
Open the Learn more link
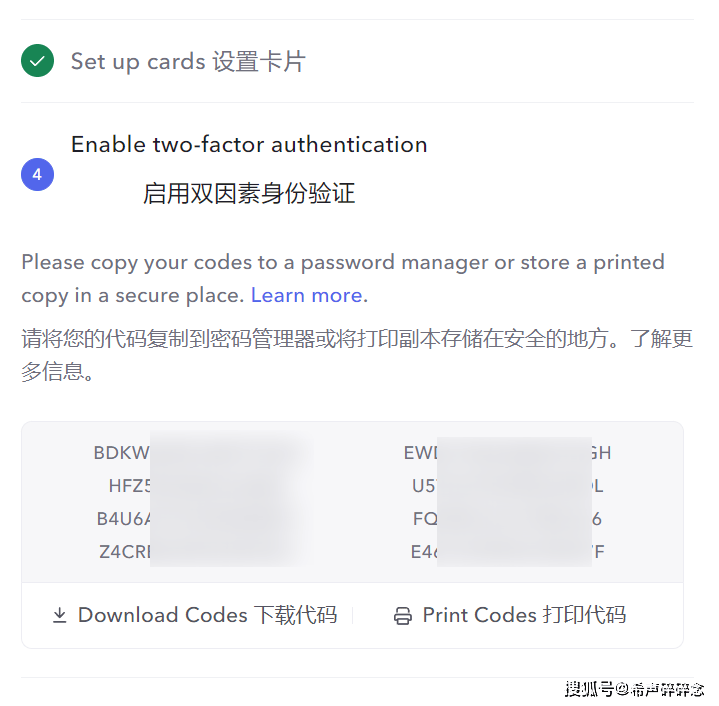point(306,295)
